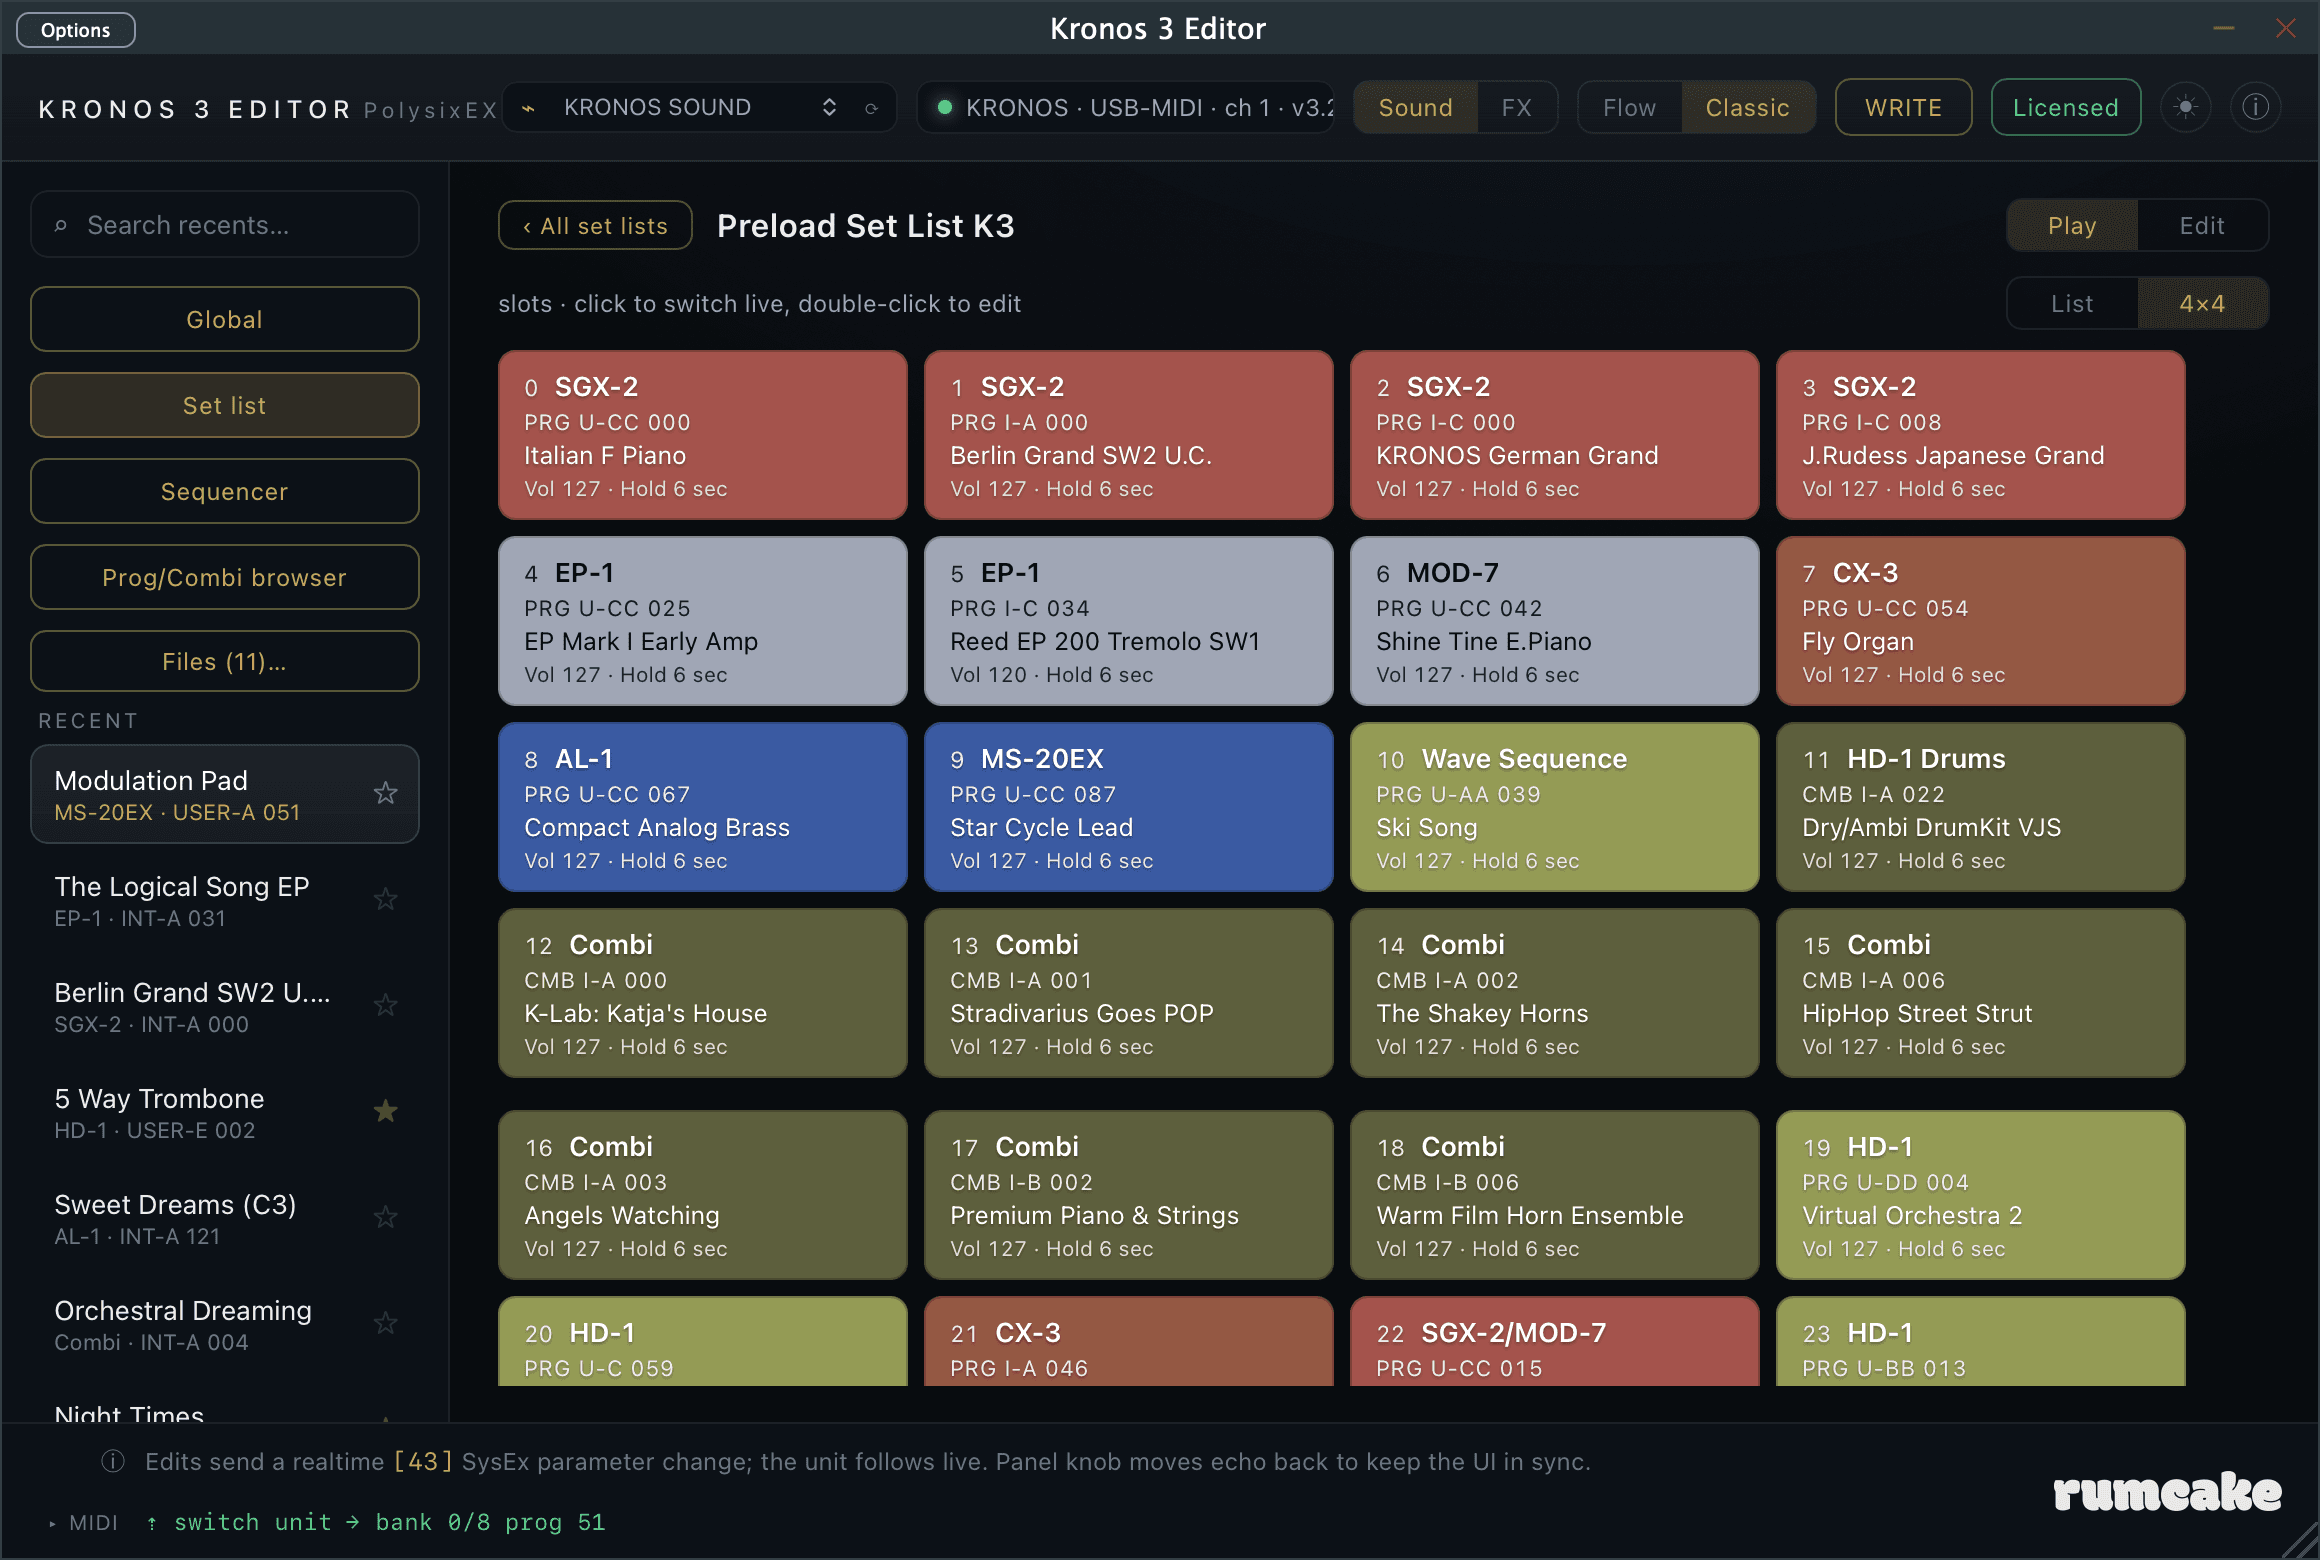Click the up arrow icon in MIDI log
The width and height of the screenshot is (2320, 1560).
coord(152,1523)
